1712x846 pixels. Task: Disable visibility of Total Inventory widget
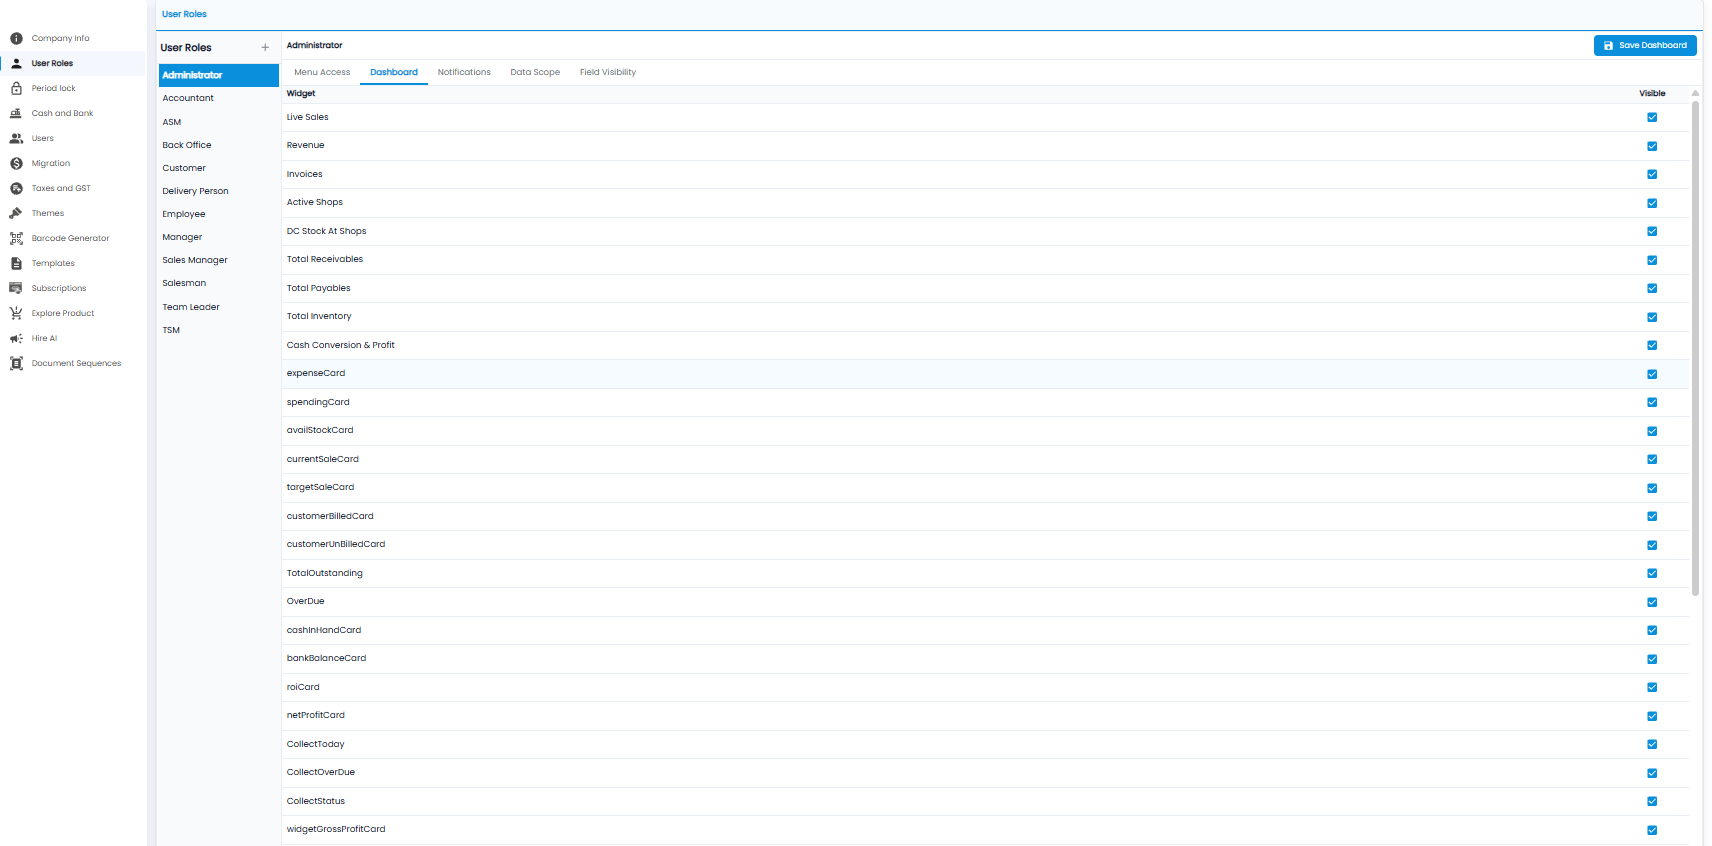click(1652, 317)
